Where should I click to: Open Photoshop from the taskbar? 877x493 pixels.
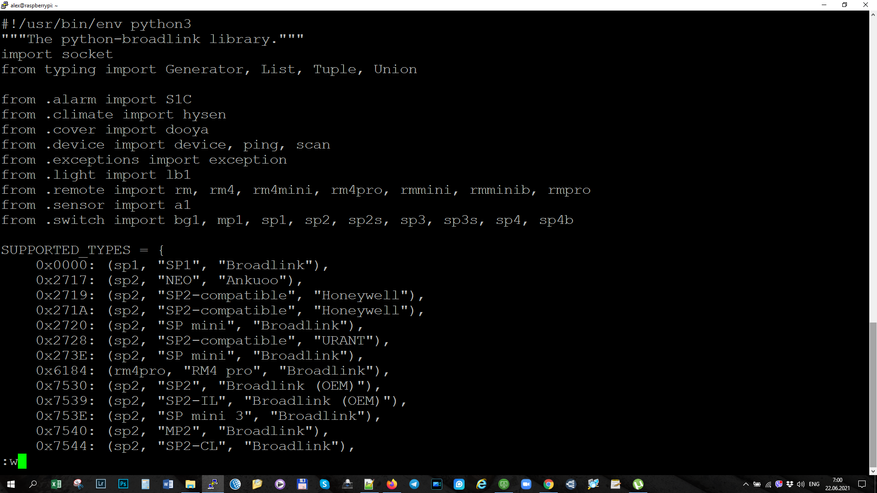tap(123, 484)
